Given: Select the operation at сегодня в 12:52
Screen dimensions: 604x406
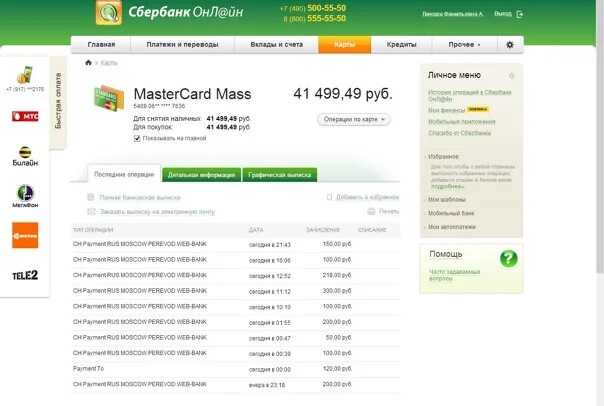Looking at the screenshot, I should 235,275.
